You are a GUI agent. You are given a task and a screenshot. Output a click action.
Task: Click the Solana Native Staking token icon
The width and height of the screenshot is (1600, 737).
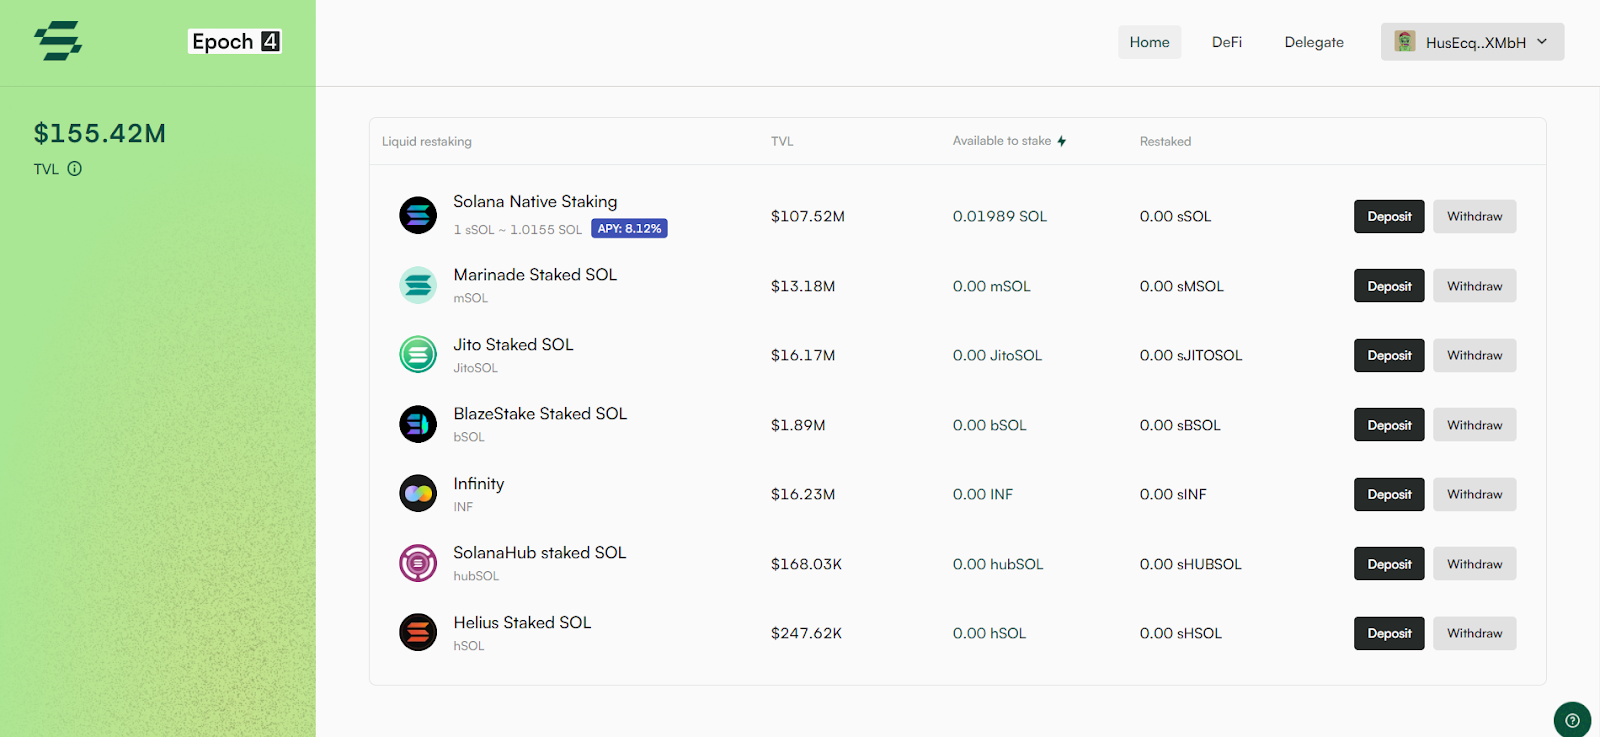point(418,215)
